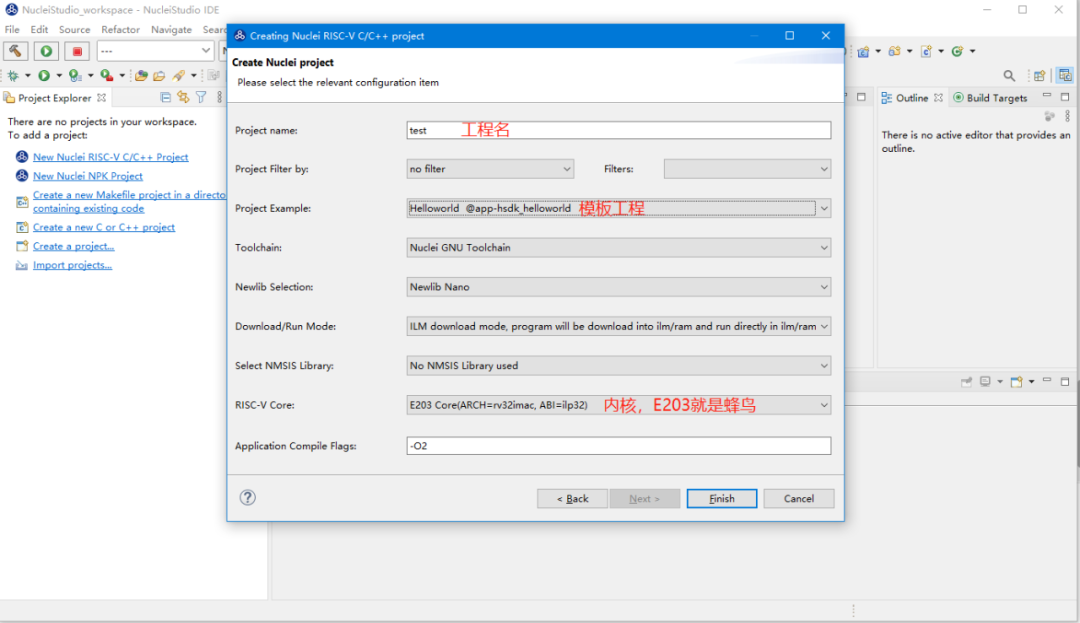This screenshot has height=623, width=1080.
Task: Click the pin console icon in bottom panel
Action: pyautogui.click(x=966, y=381)
